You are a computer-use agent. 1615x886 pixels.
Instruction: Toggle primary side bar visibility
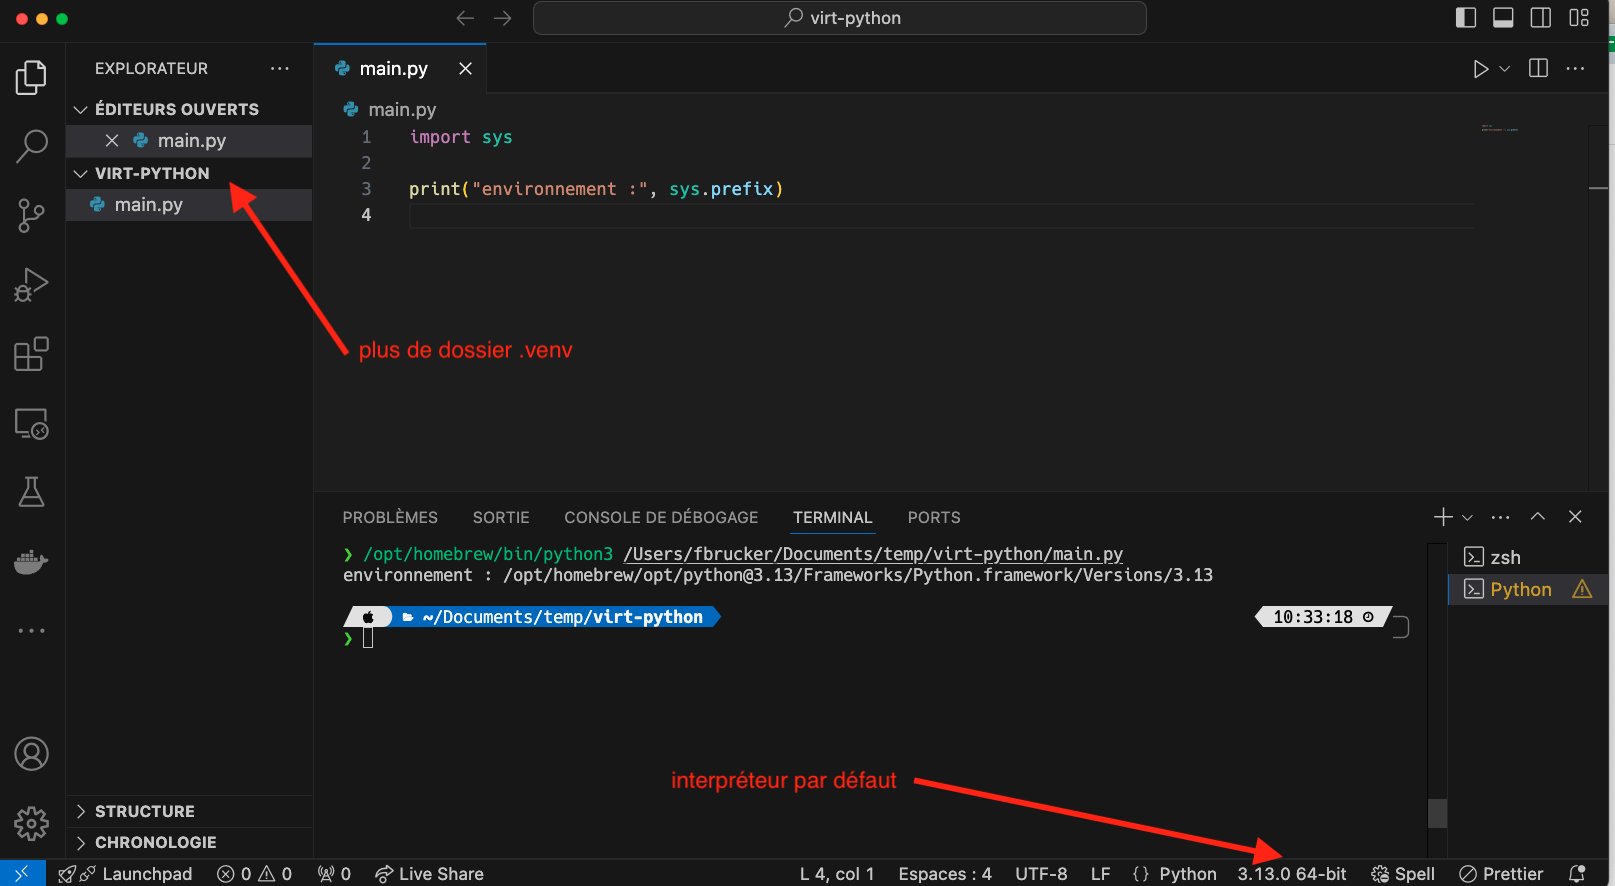coord(1466,18)
